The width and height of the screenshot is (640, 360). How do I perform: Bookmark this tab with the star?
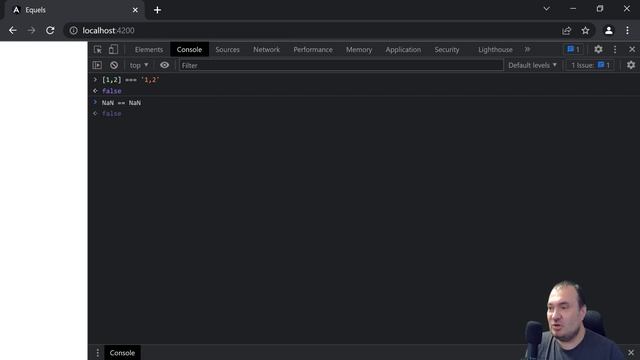click(585, 31)
